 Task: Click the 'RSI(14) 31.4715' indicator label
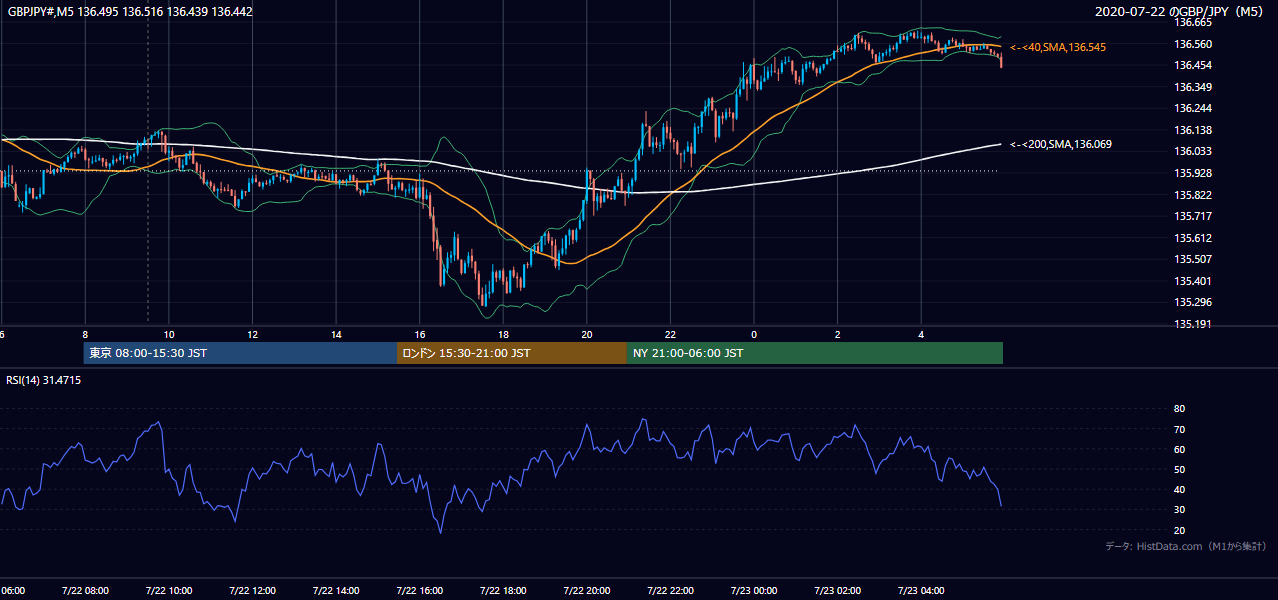tap(44, 380)
